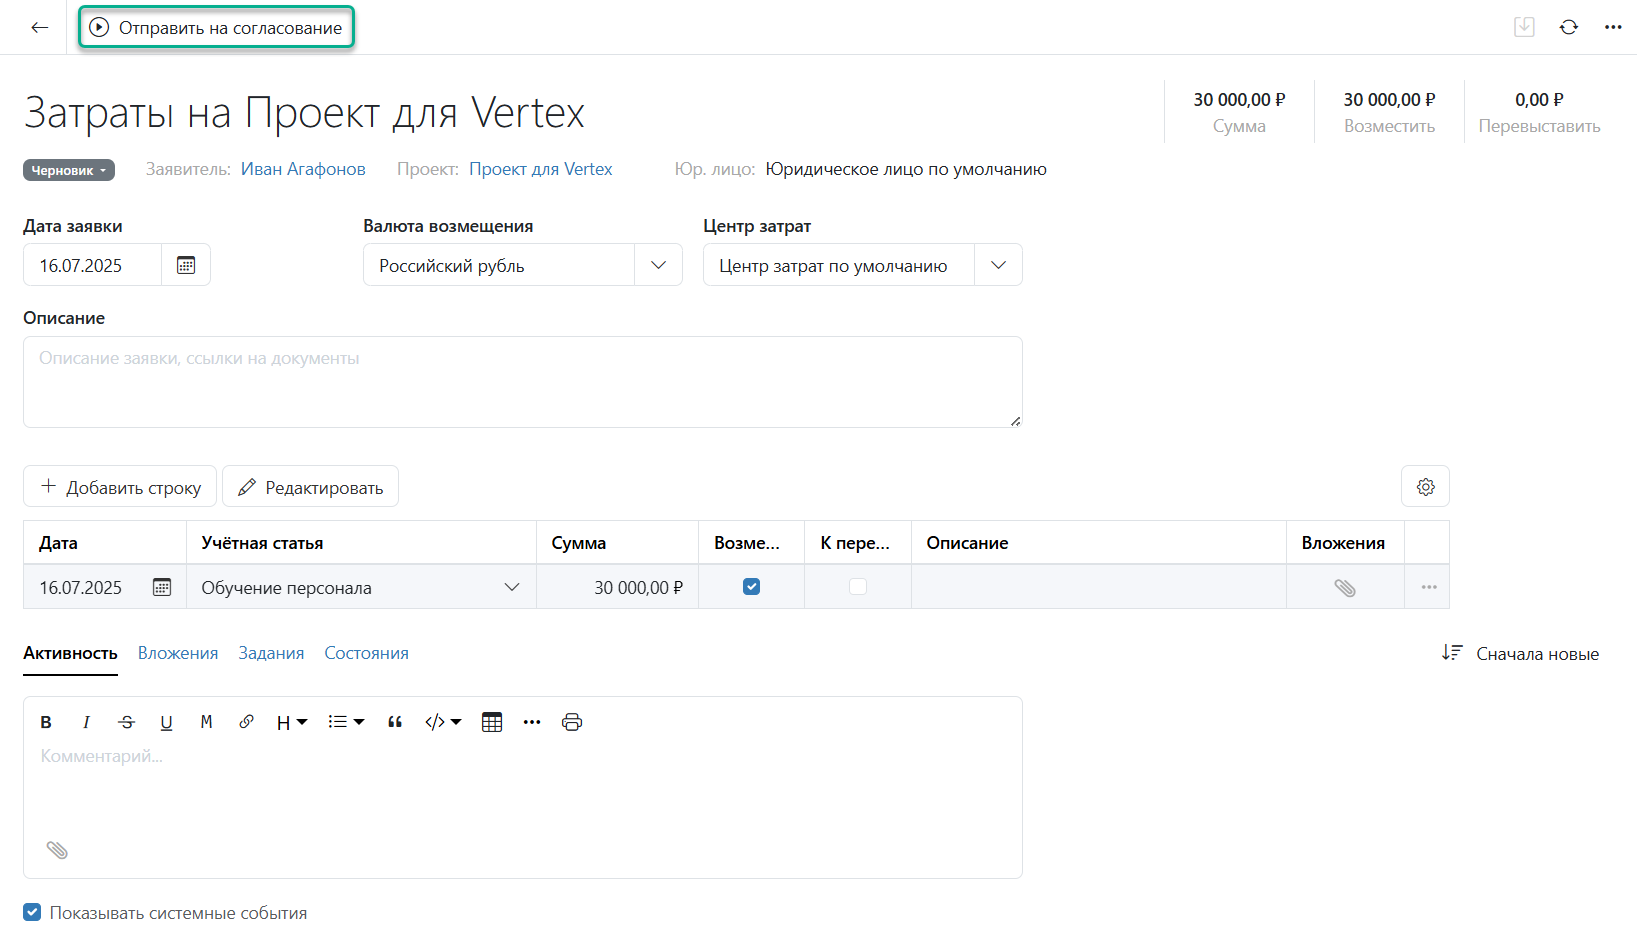Screen dimensions: 1637x933
Task: Click Добавить строку button
Action: tap(120, 487)
